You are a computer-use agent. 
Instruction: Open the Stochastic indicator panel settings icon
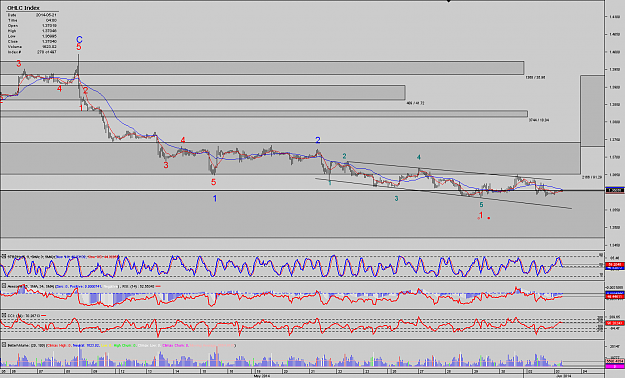pos(4,256)
